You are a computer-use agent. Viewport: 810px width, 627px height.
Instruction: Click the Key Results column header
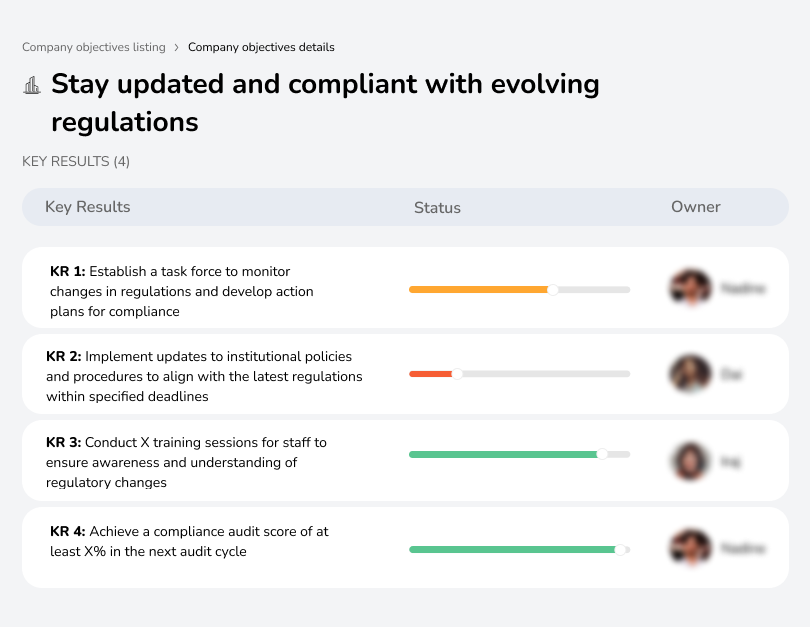[x=88, y=207]
